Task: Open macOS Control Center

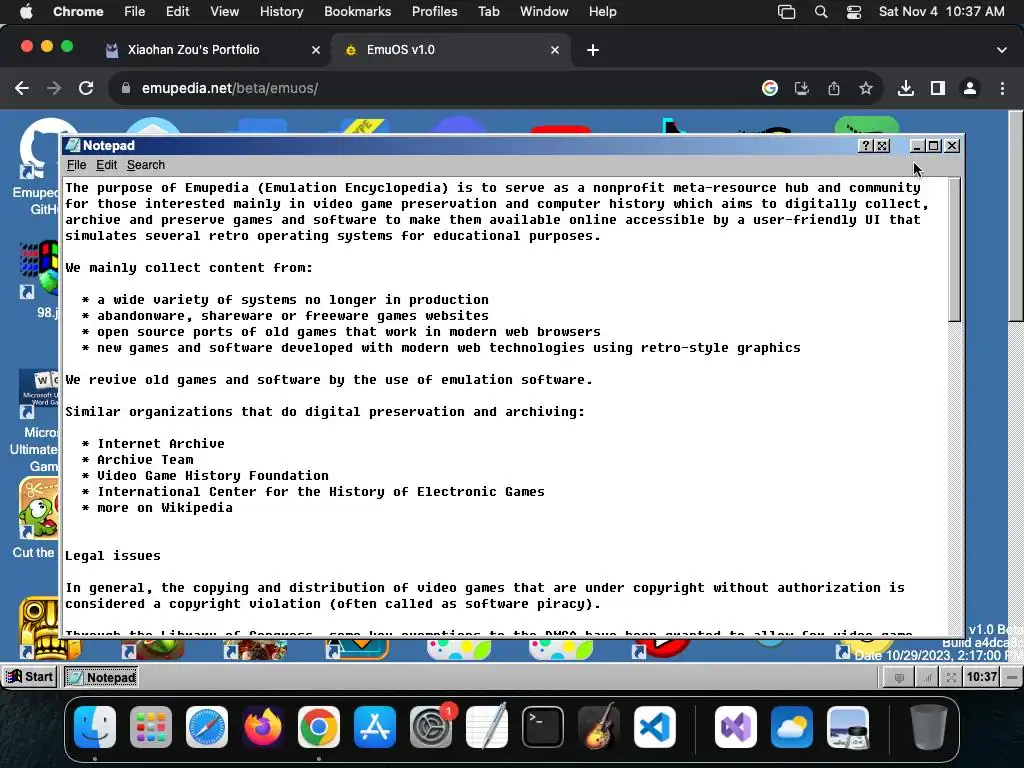Action: (x=854, y=12)
